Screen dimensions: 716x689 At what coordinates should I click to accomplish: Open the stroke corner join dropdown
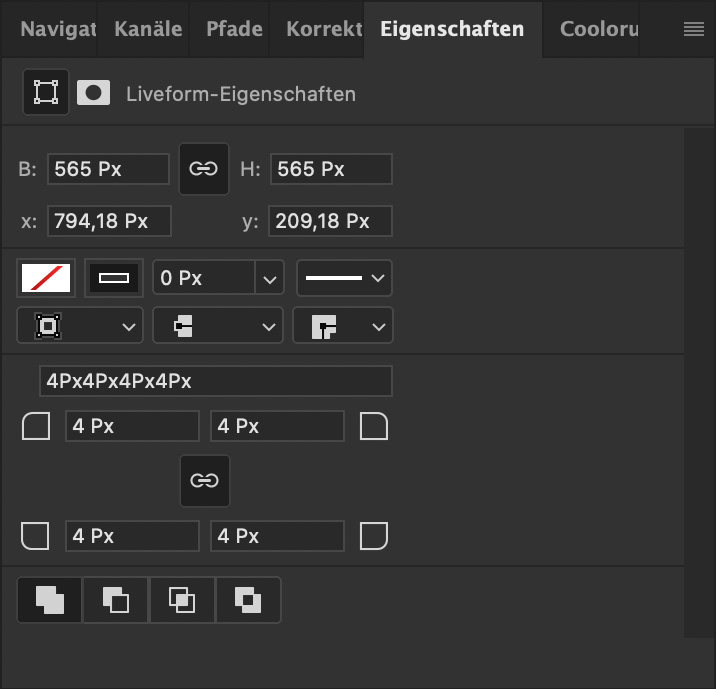[x=343, y=326]
